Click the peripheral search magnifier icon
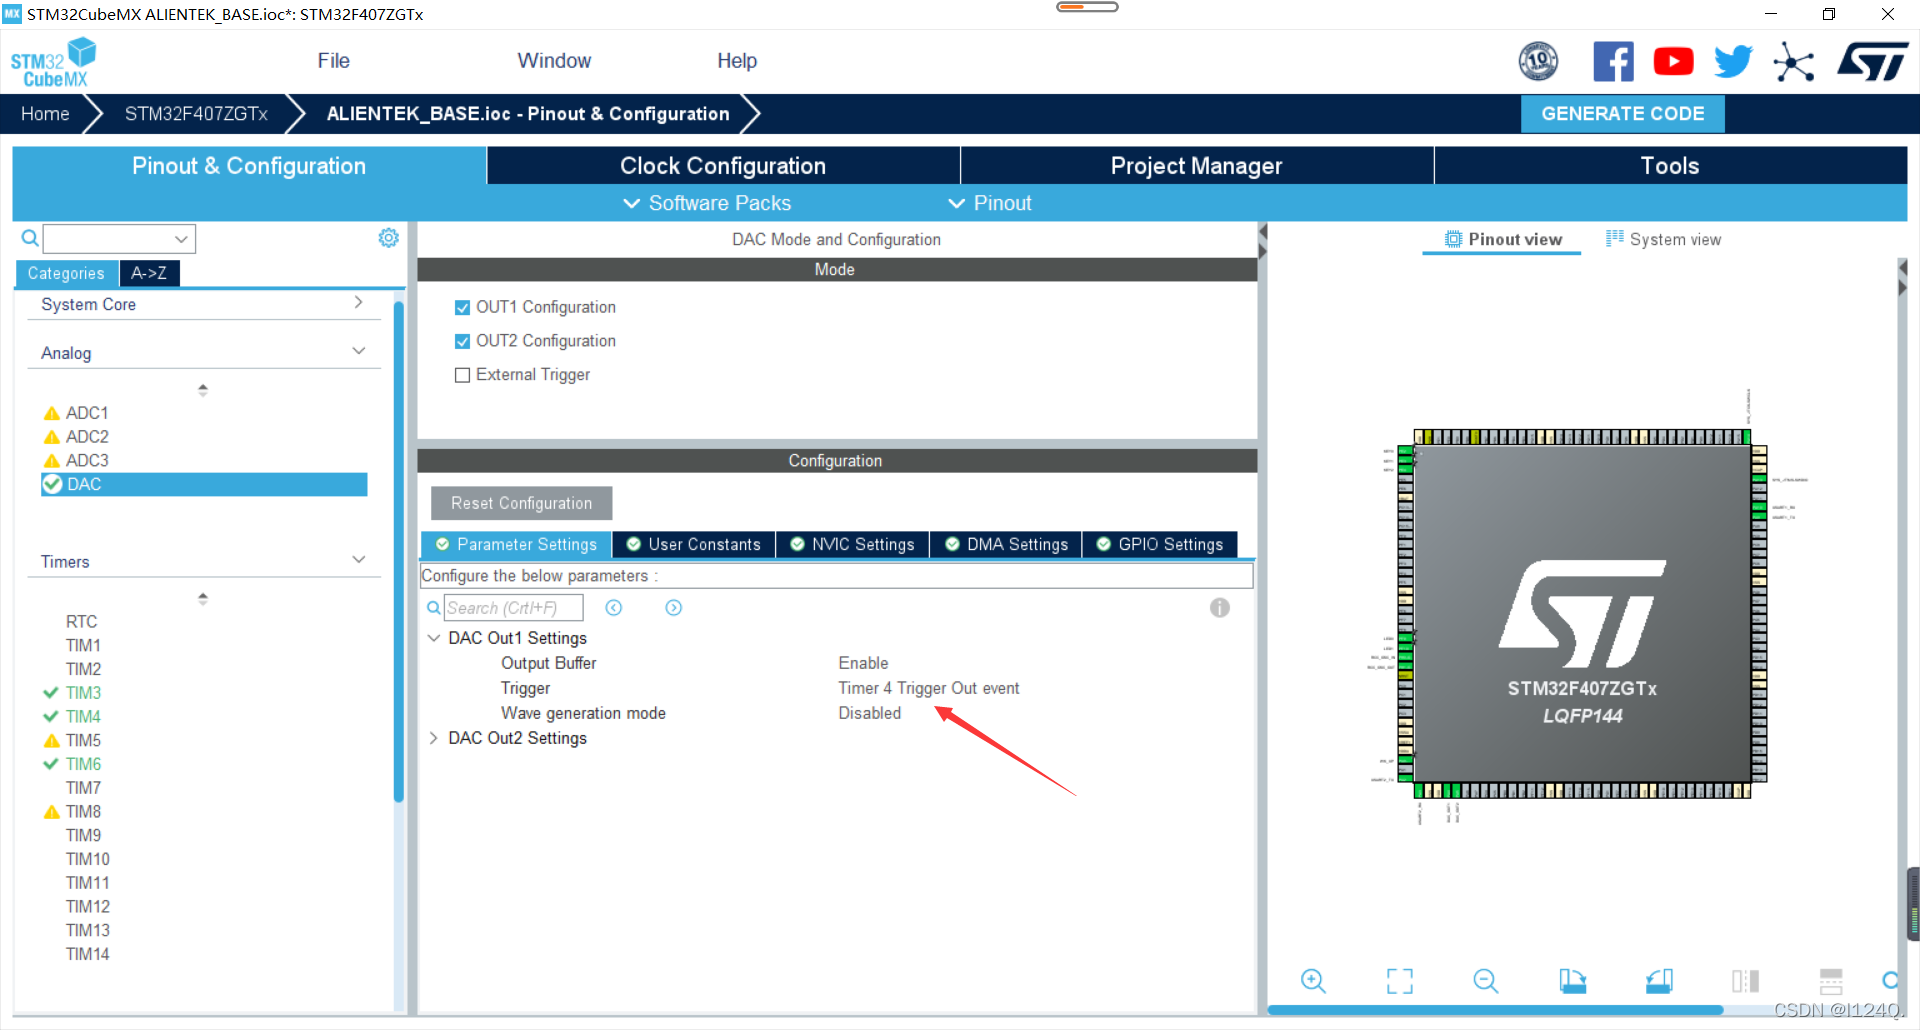 [30, 238]
